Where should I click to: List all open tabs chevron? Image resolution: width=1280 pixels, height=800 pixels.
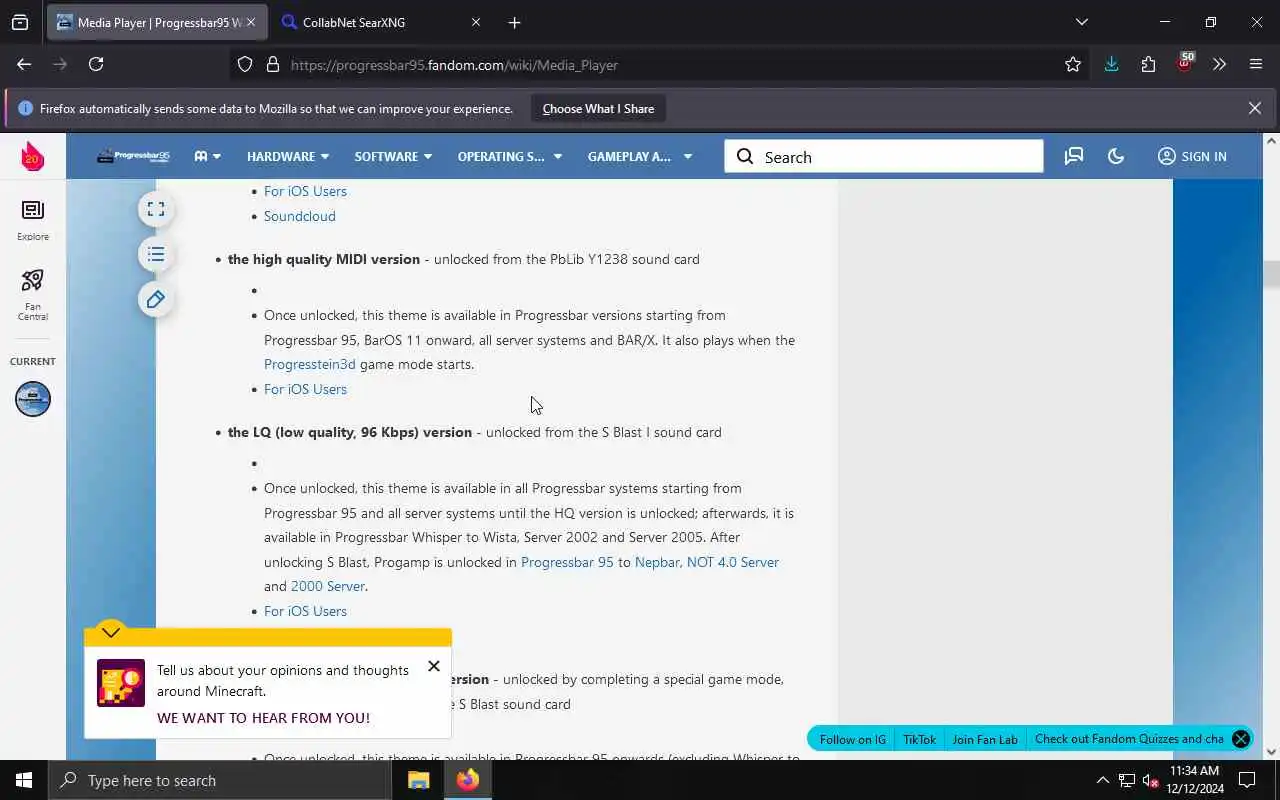1081,22
